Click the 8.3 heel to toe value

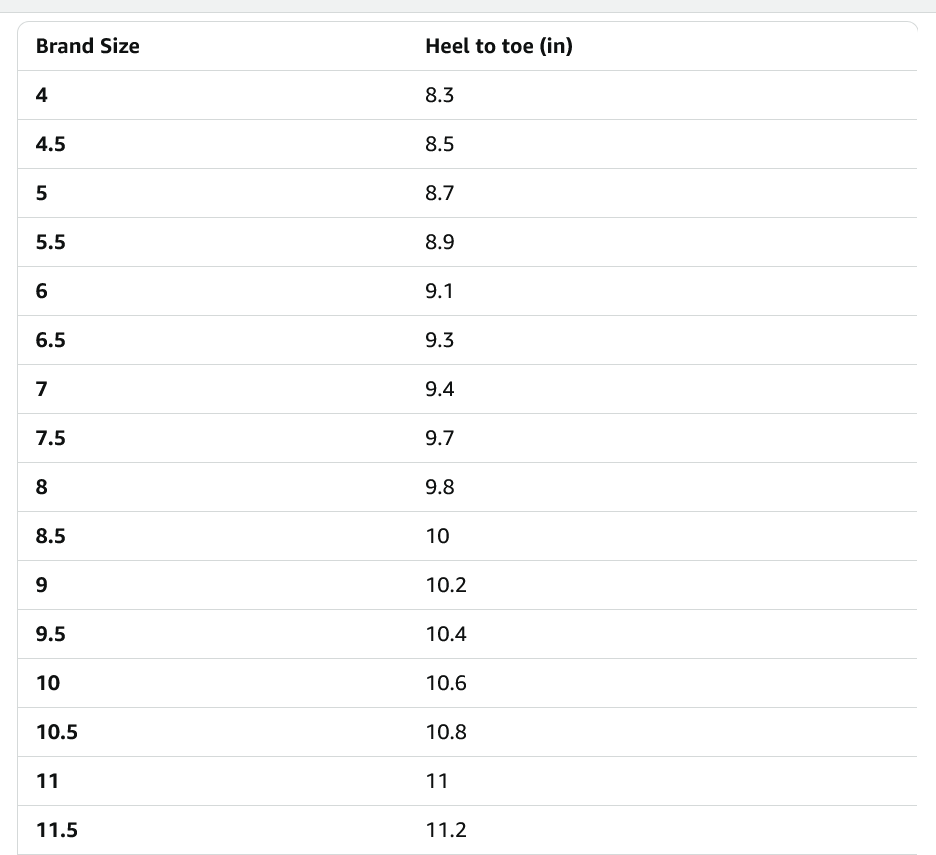pos(440,95)
